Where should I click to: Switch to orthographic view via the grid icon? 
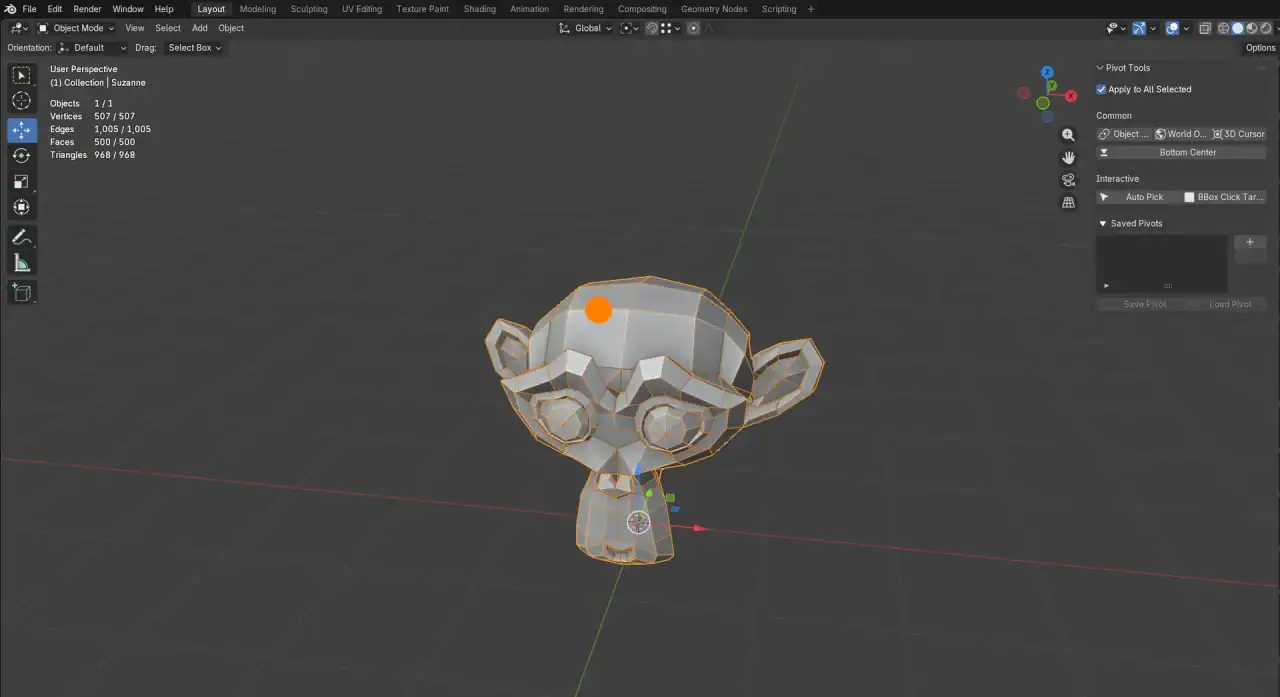coord(1068,202)
